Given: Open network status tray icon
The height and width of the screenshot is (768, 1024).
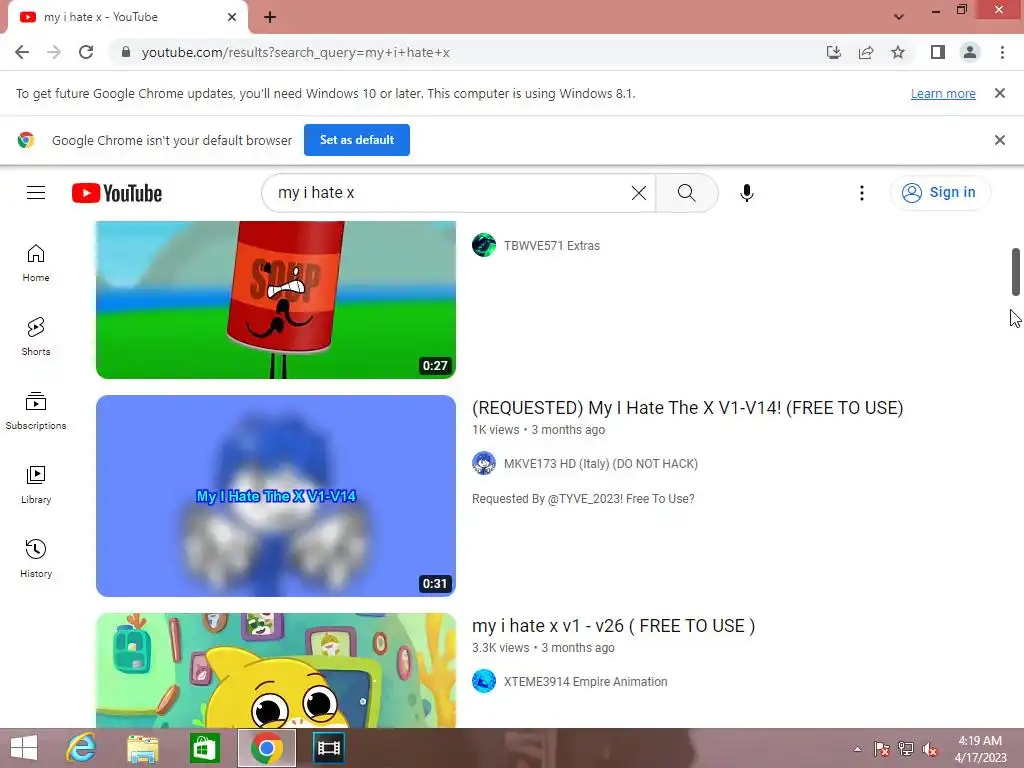Looking at the screenshot, I should [906, 749].
